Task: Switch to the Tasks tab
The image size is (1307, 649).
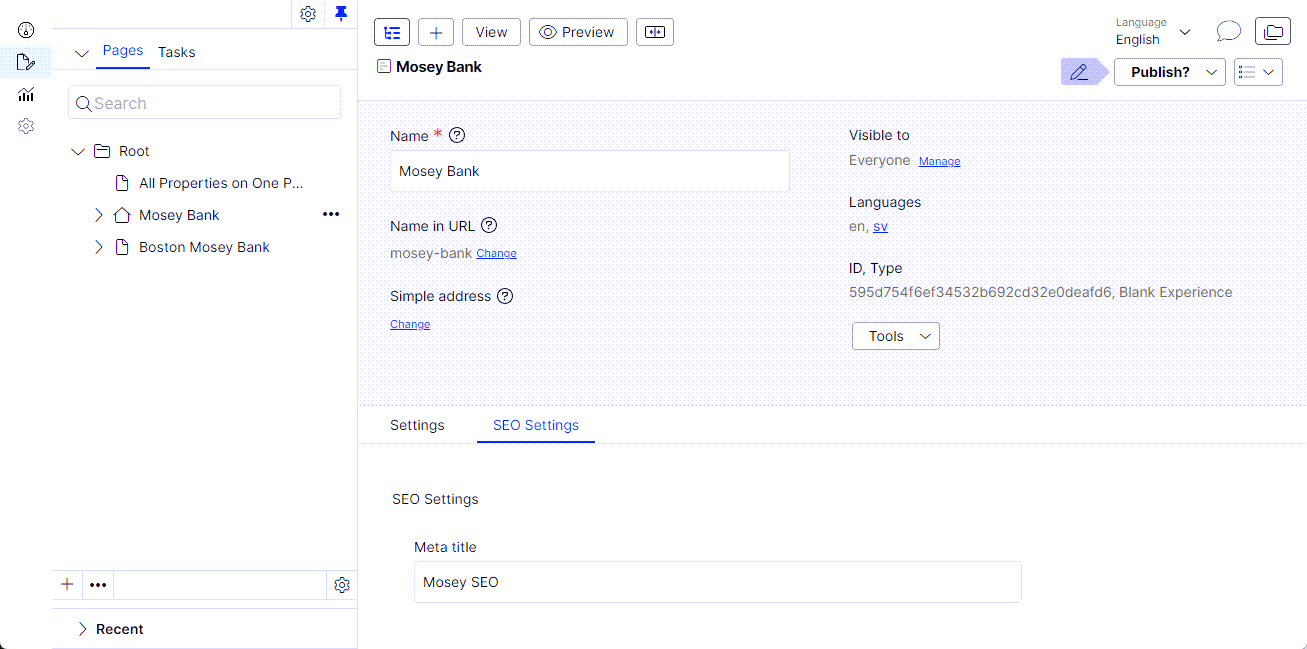Action: (x=177, y=52)
